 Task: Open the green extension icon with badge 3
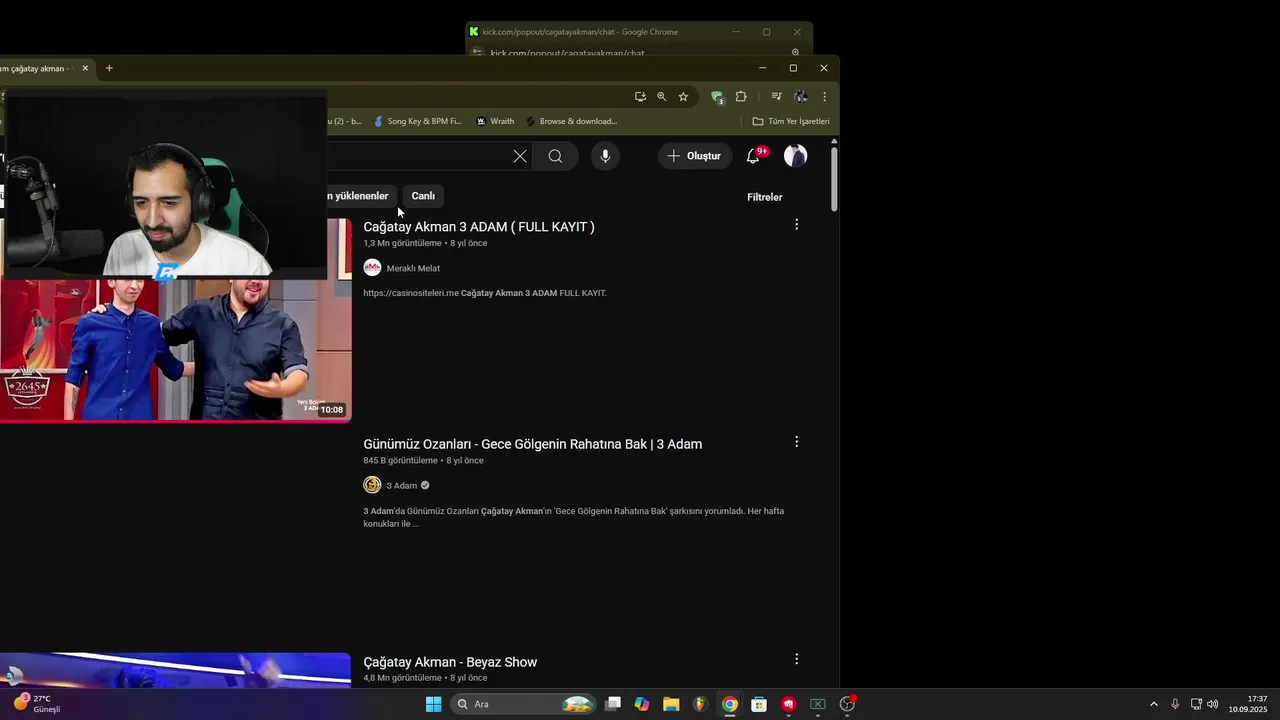tap(717, 97)
